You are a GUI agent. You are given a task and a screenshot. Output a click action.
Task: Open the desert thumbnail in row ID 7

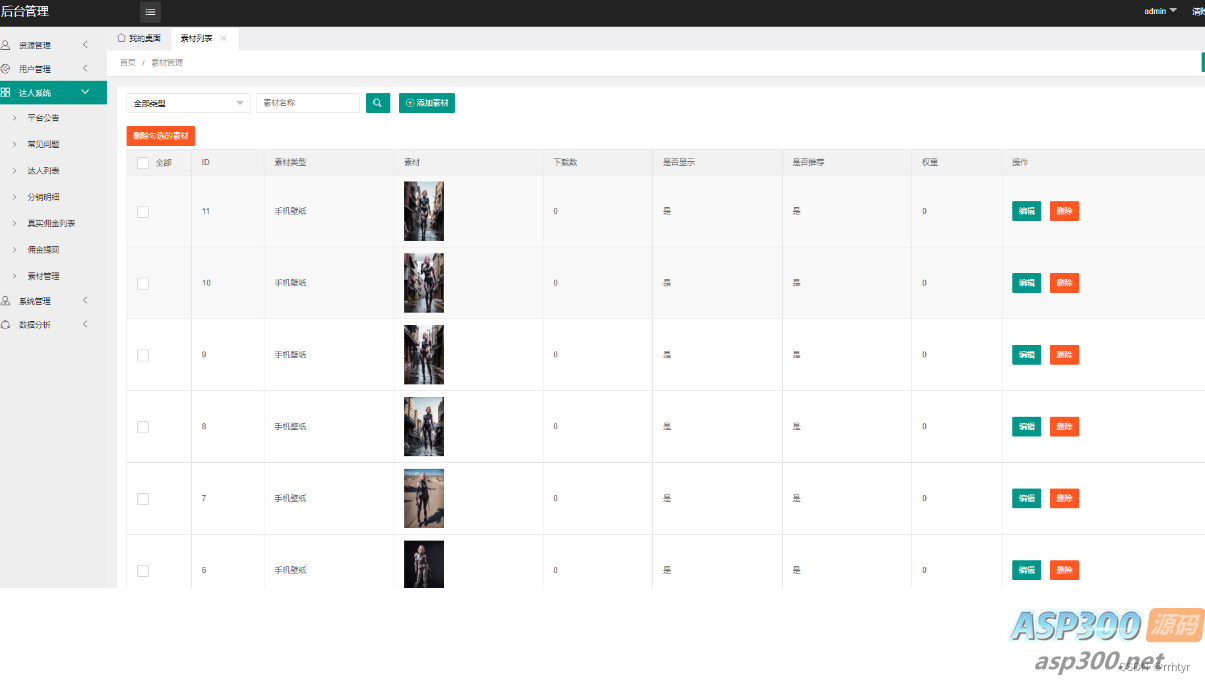click(424, 498)
